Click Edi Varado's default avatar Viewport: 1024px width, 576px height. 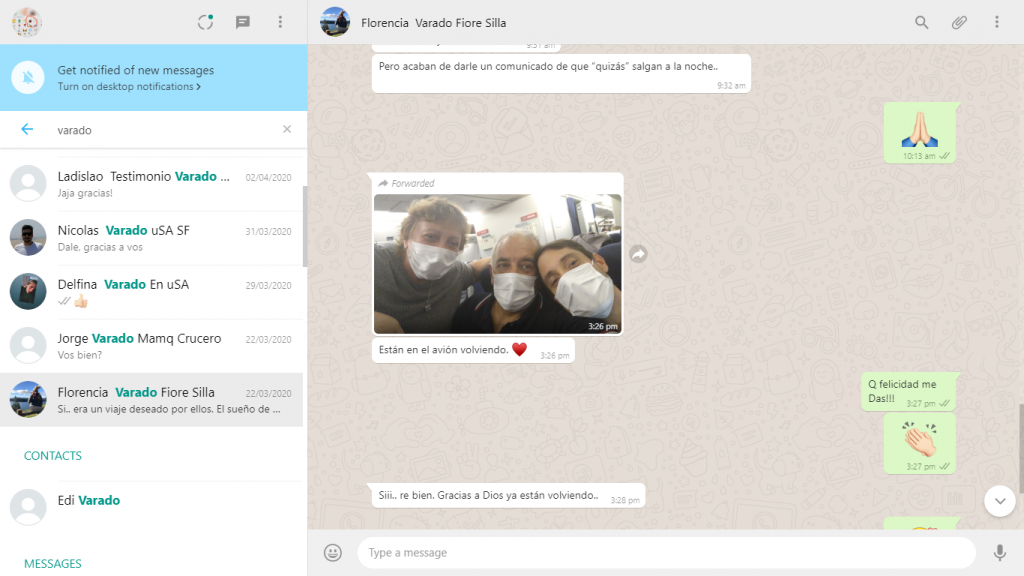28,507
